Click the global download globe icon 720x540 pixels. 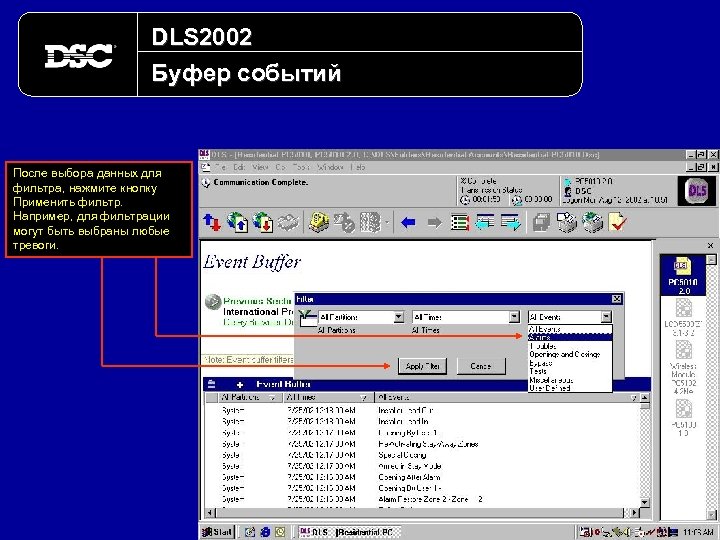(x=263, y=223)
